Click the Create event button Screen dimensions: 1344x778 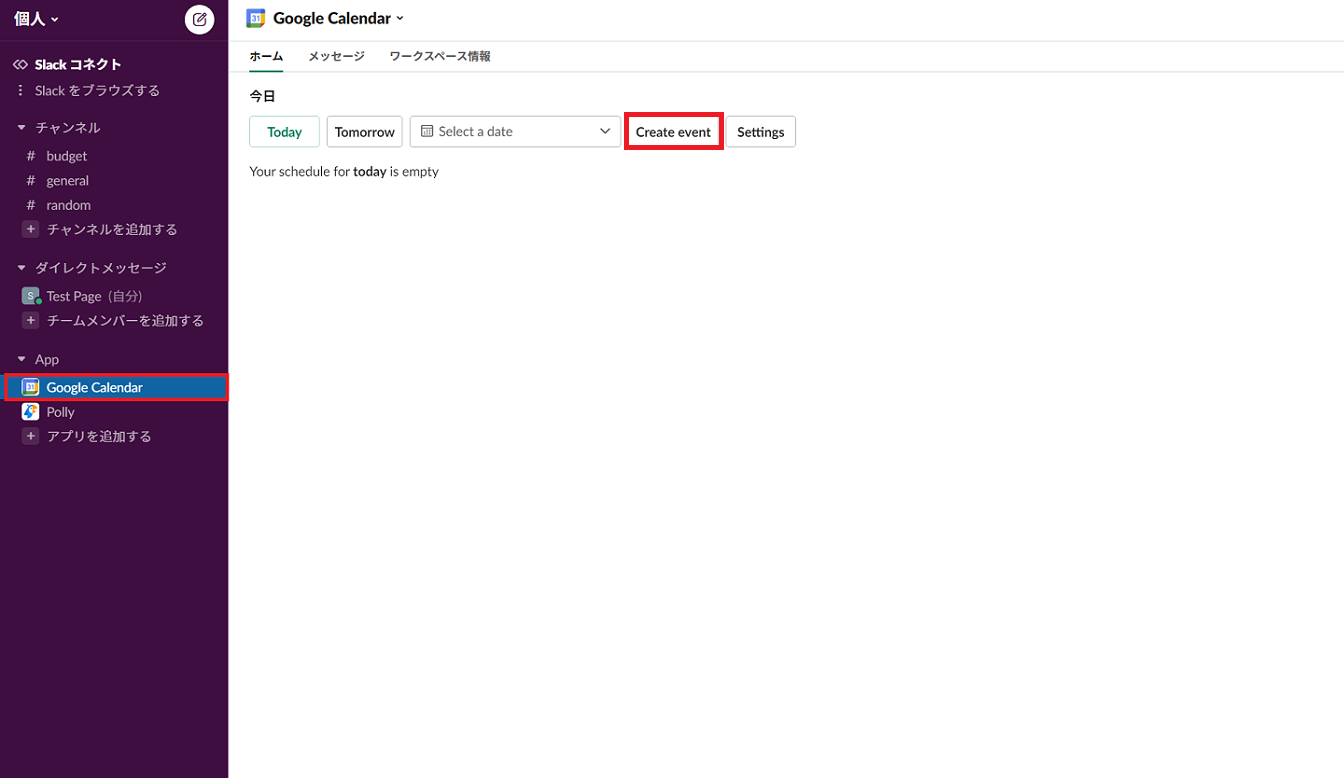tap(673, 132)
